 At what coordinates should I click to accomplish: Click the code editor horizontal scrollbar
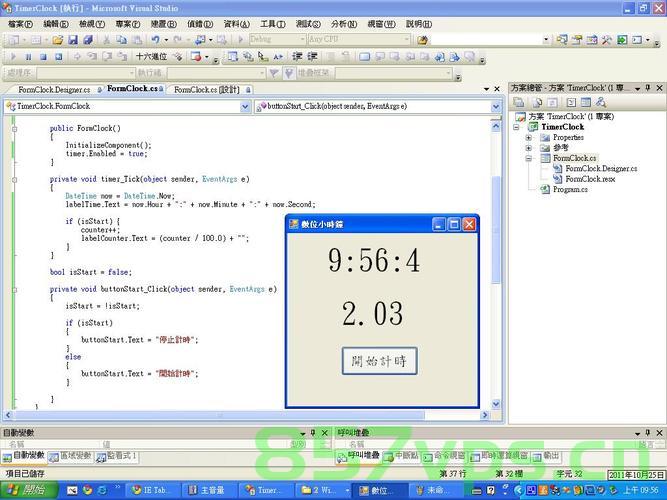point(219,415)
